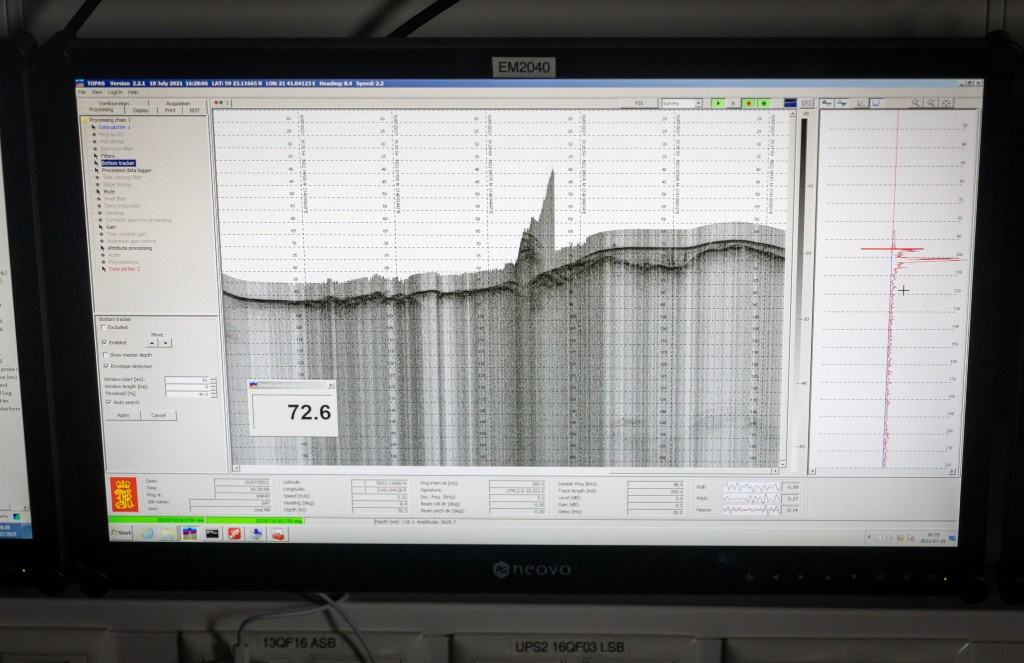Select Attribute processing in the tree

click(132, 247)
